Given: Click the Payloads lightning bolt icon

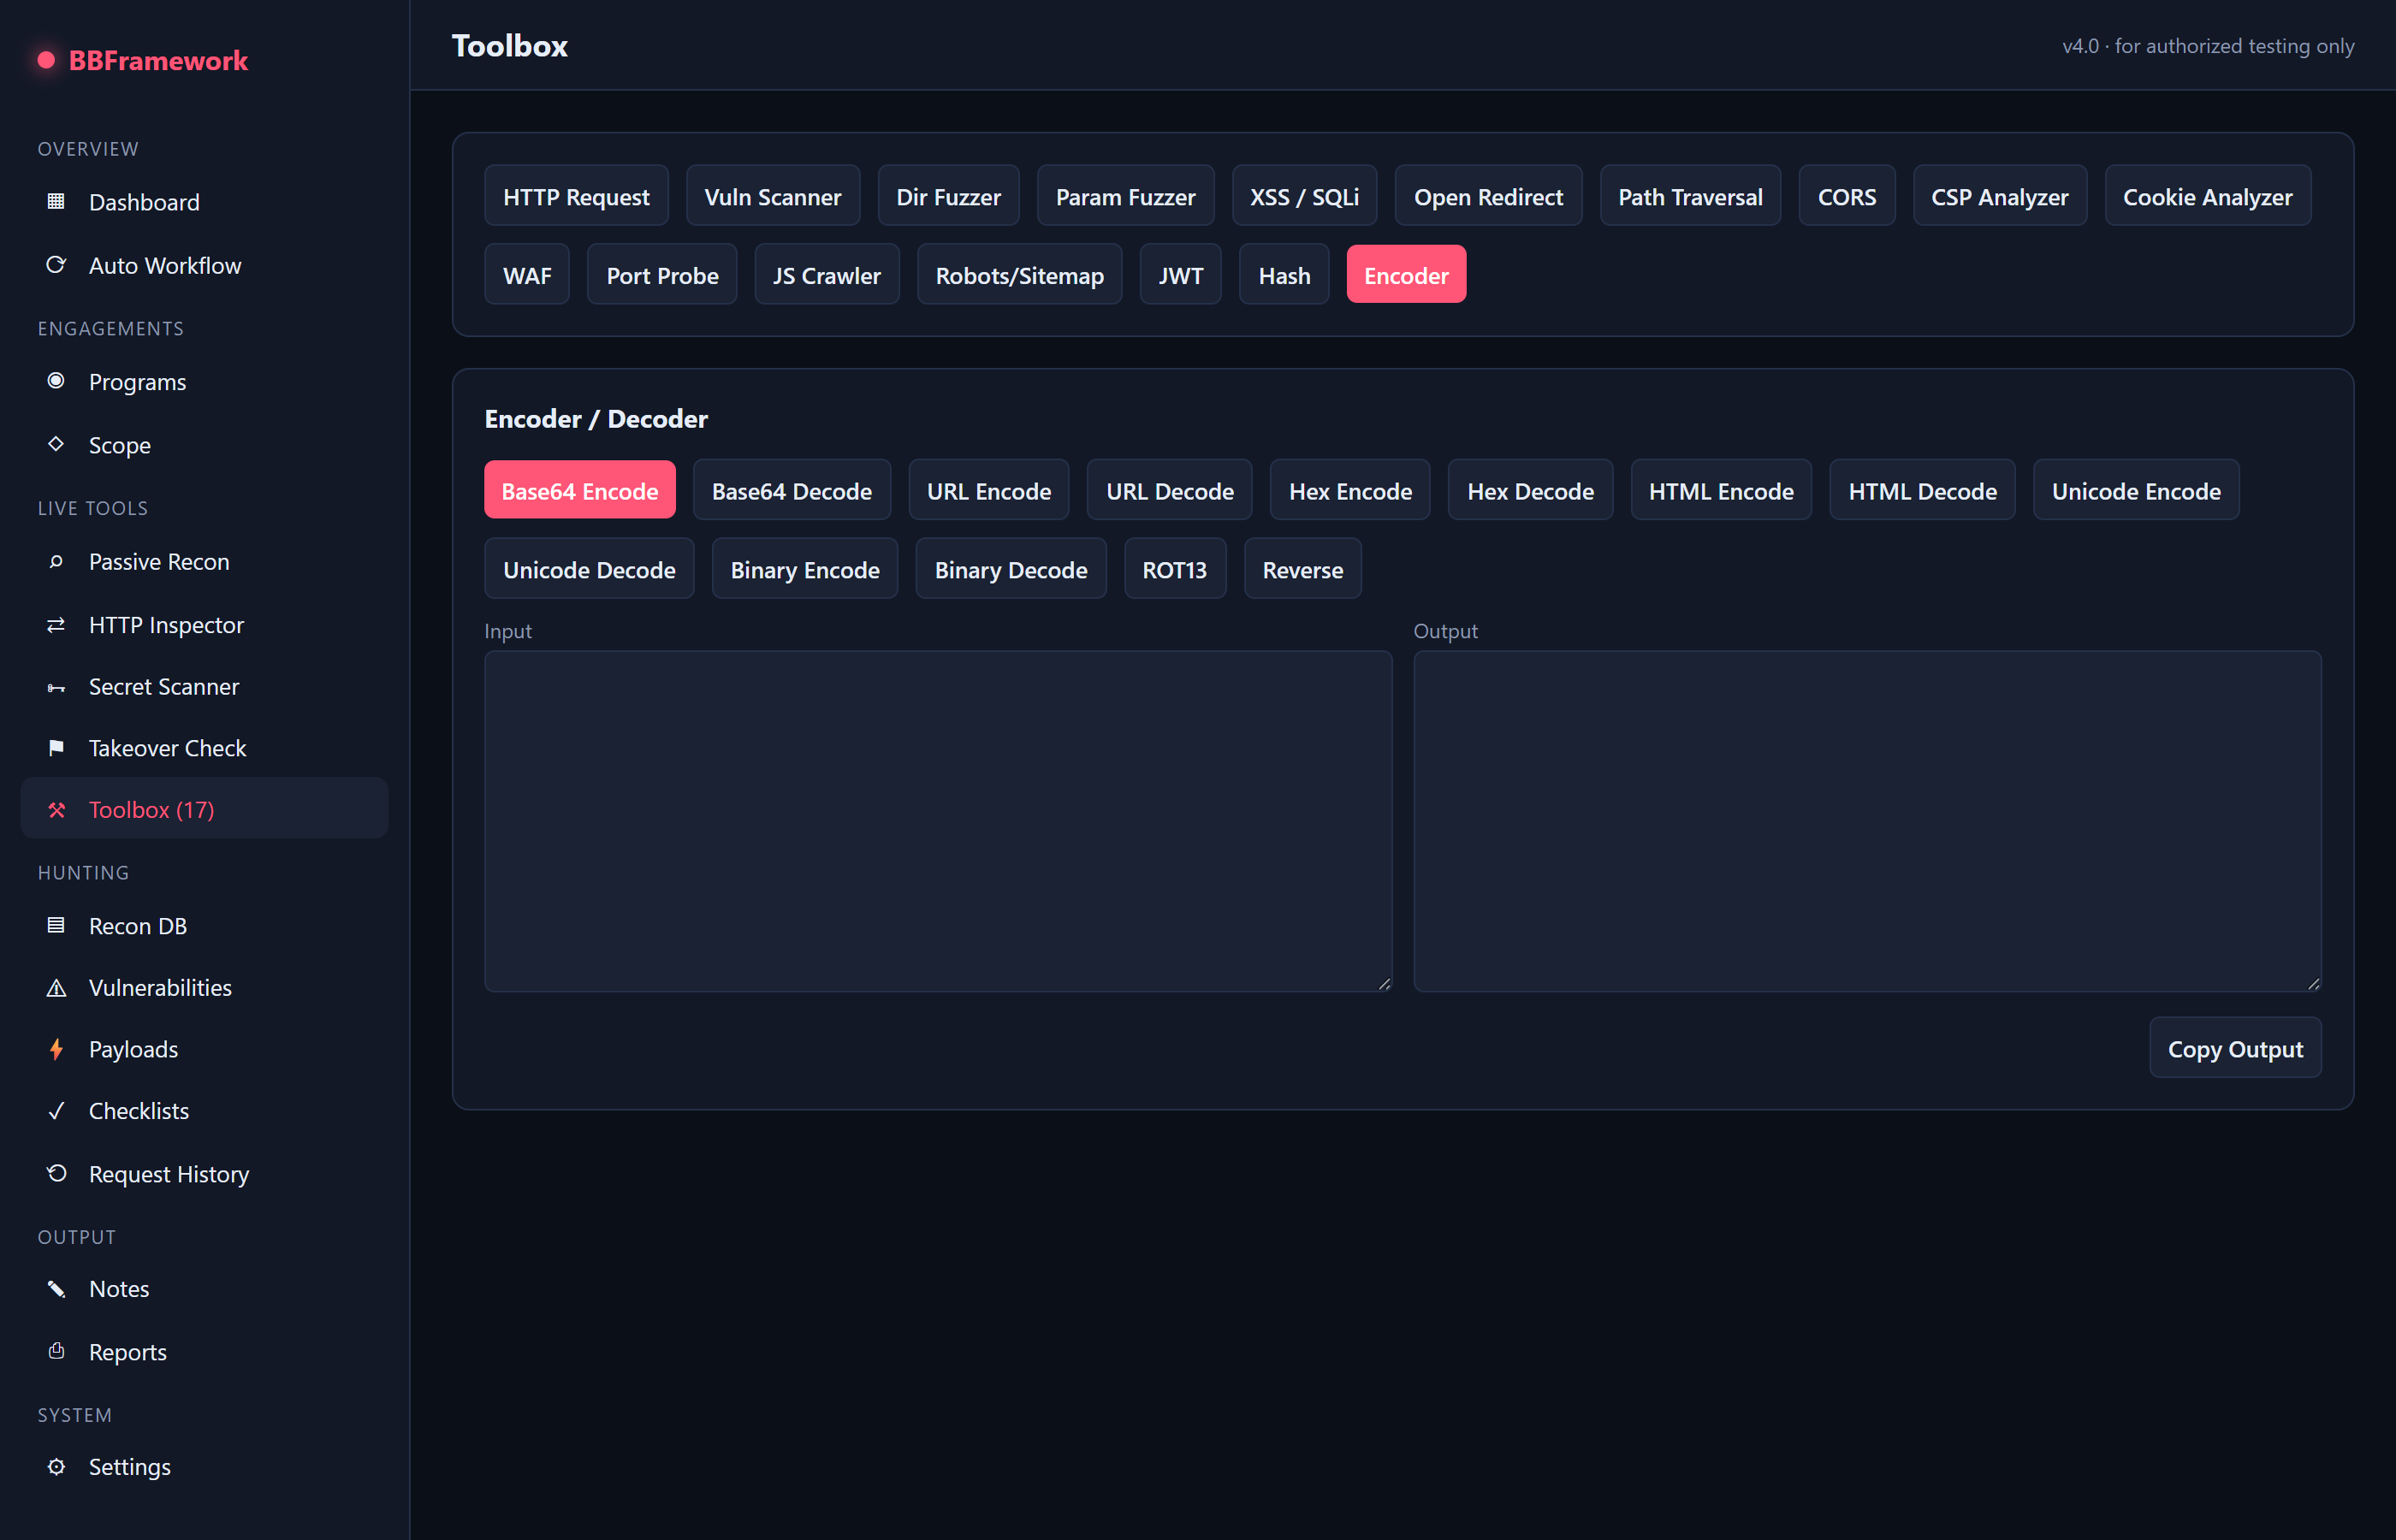Looking at the screenshot, I should pos(56,1049).
